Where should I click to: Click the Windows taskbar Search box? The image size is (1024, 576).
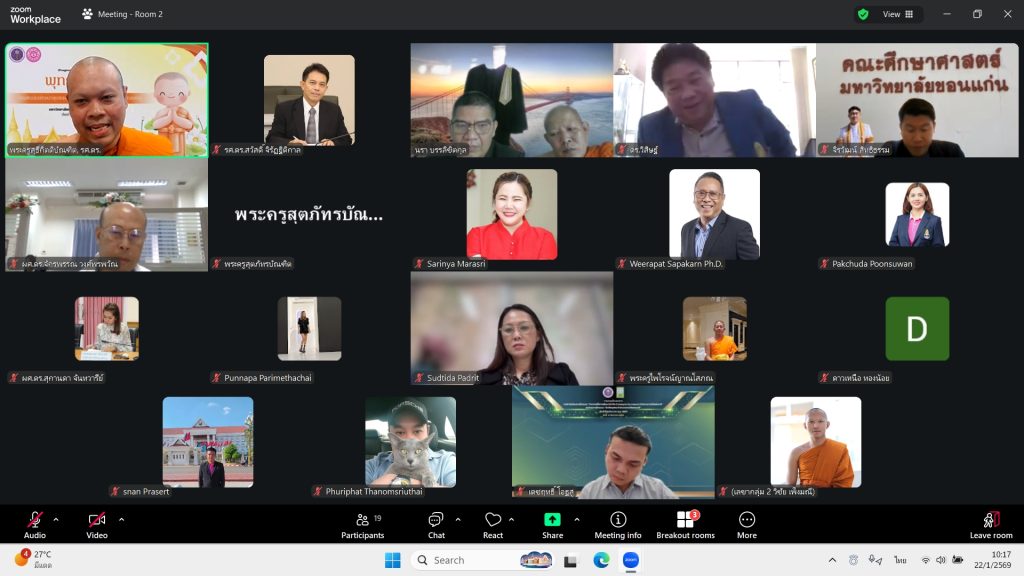click(470, 560)
